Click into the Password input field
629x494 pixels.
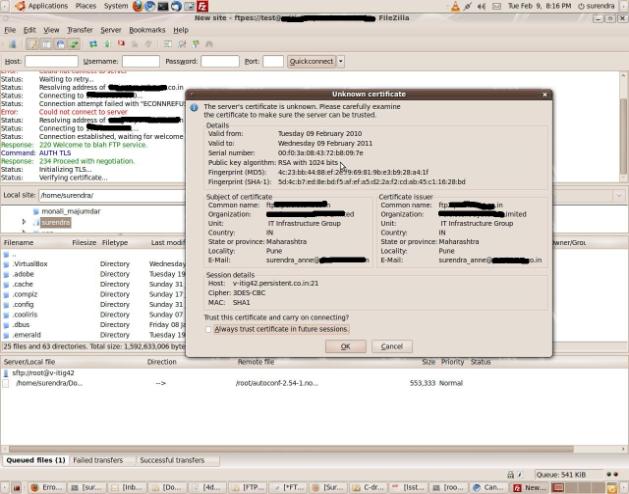click(220, 61)
